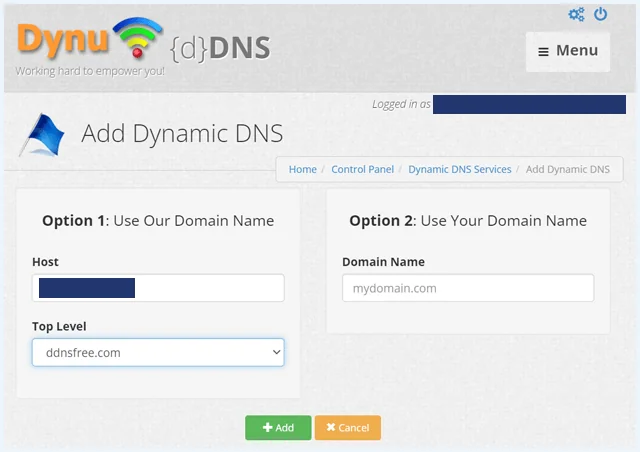640x452 pixels.
Task: Go to Home breadcrumb link
Action: point(302,169)
